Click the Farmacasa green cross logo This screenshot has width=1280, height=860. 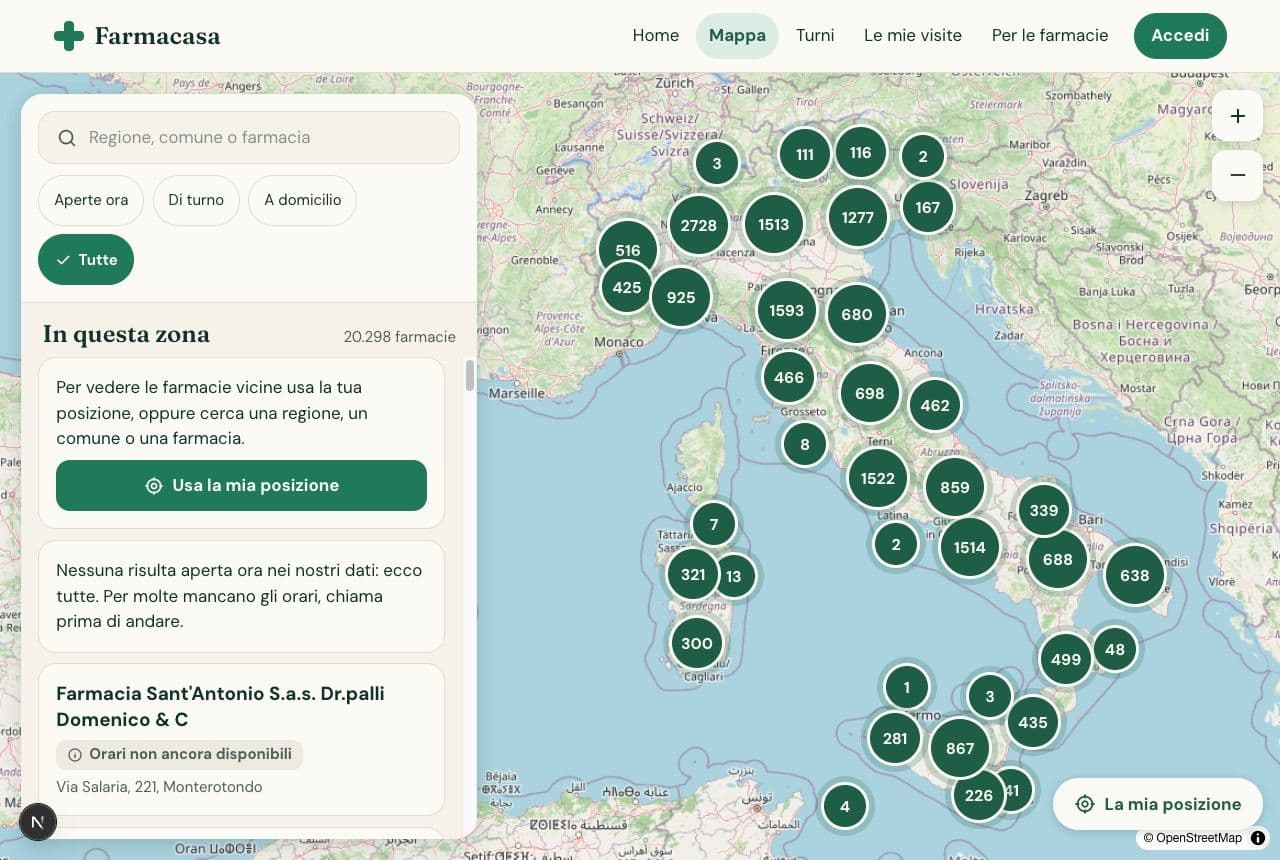click(x=69, y=36)
